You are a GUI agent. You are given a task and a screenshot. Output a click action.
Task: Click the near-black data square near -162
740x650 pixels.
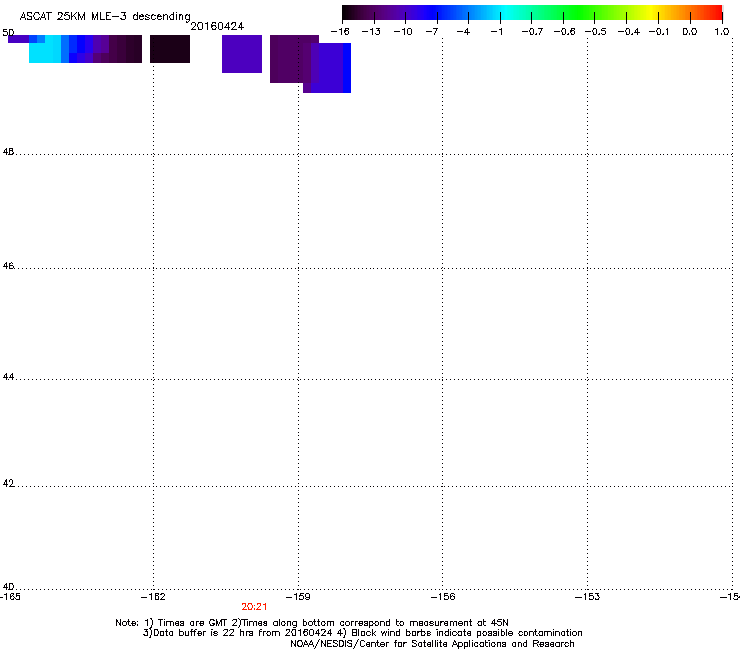coord(170,49)
